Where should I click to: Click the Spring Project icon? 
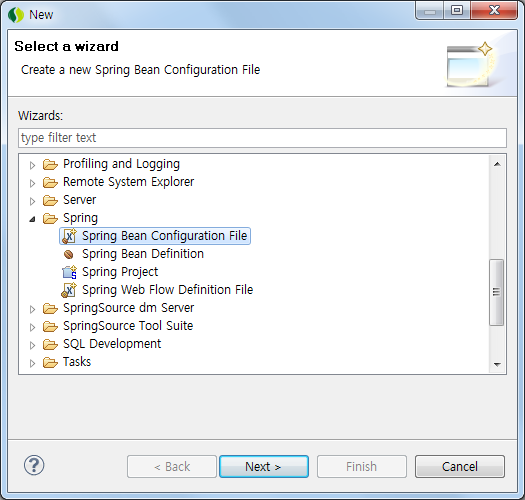pos(69,272)
